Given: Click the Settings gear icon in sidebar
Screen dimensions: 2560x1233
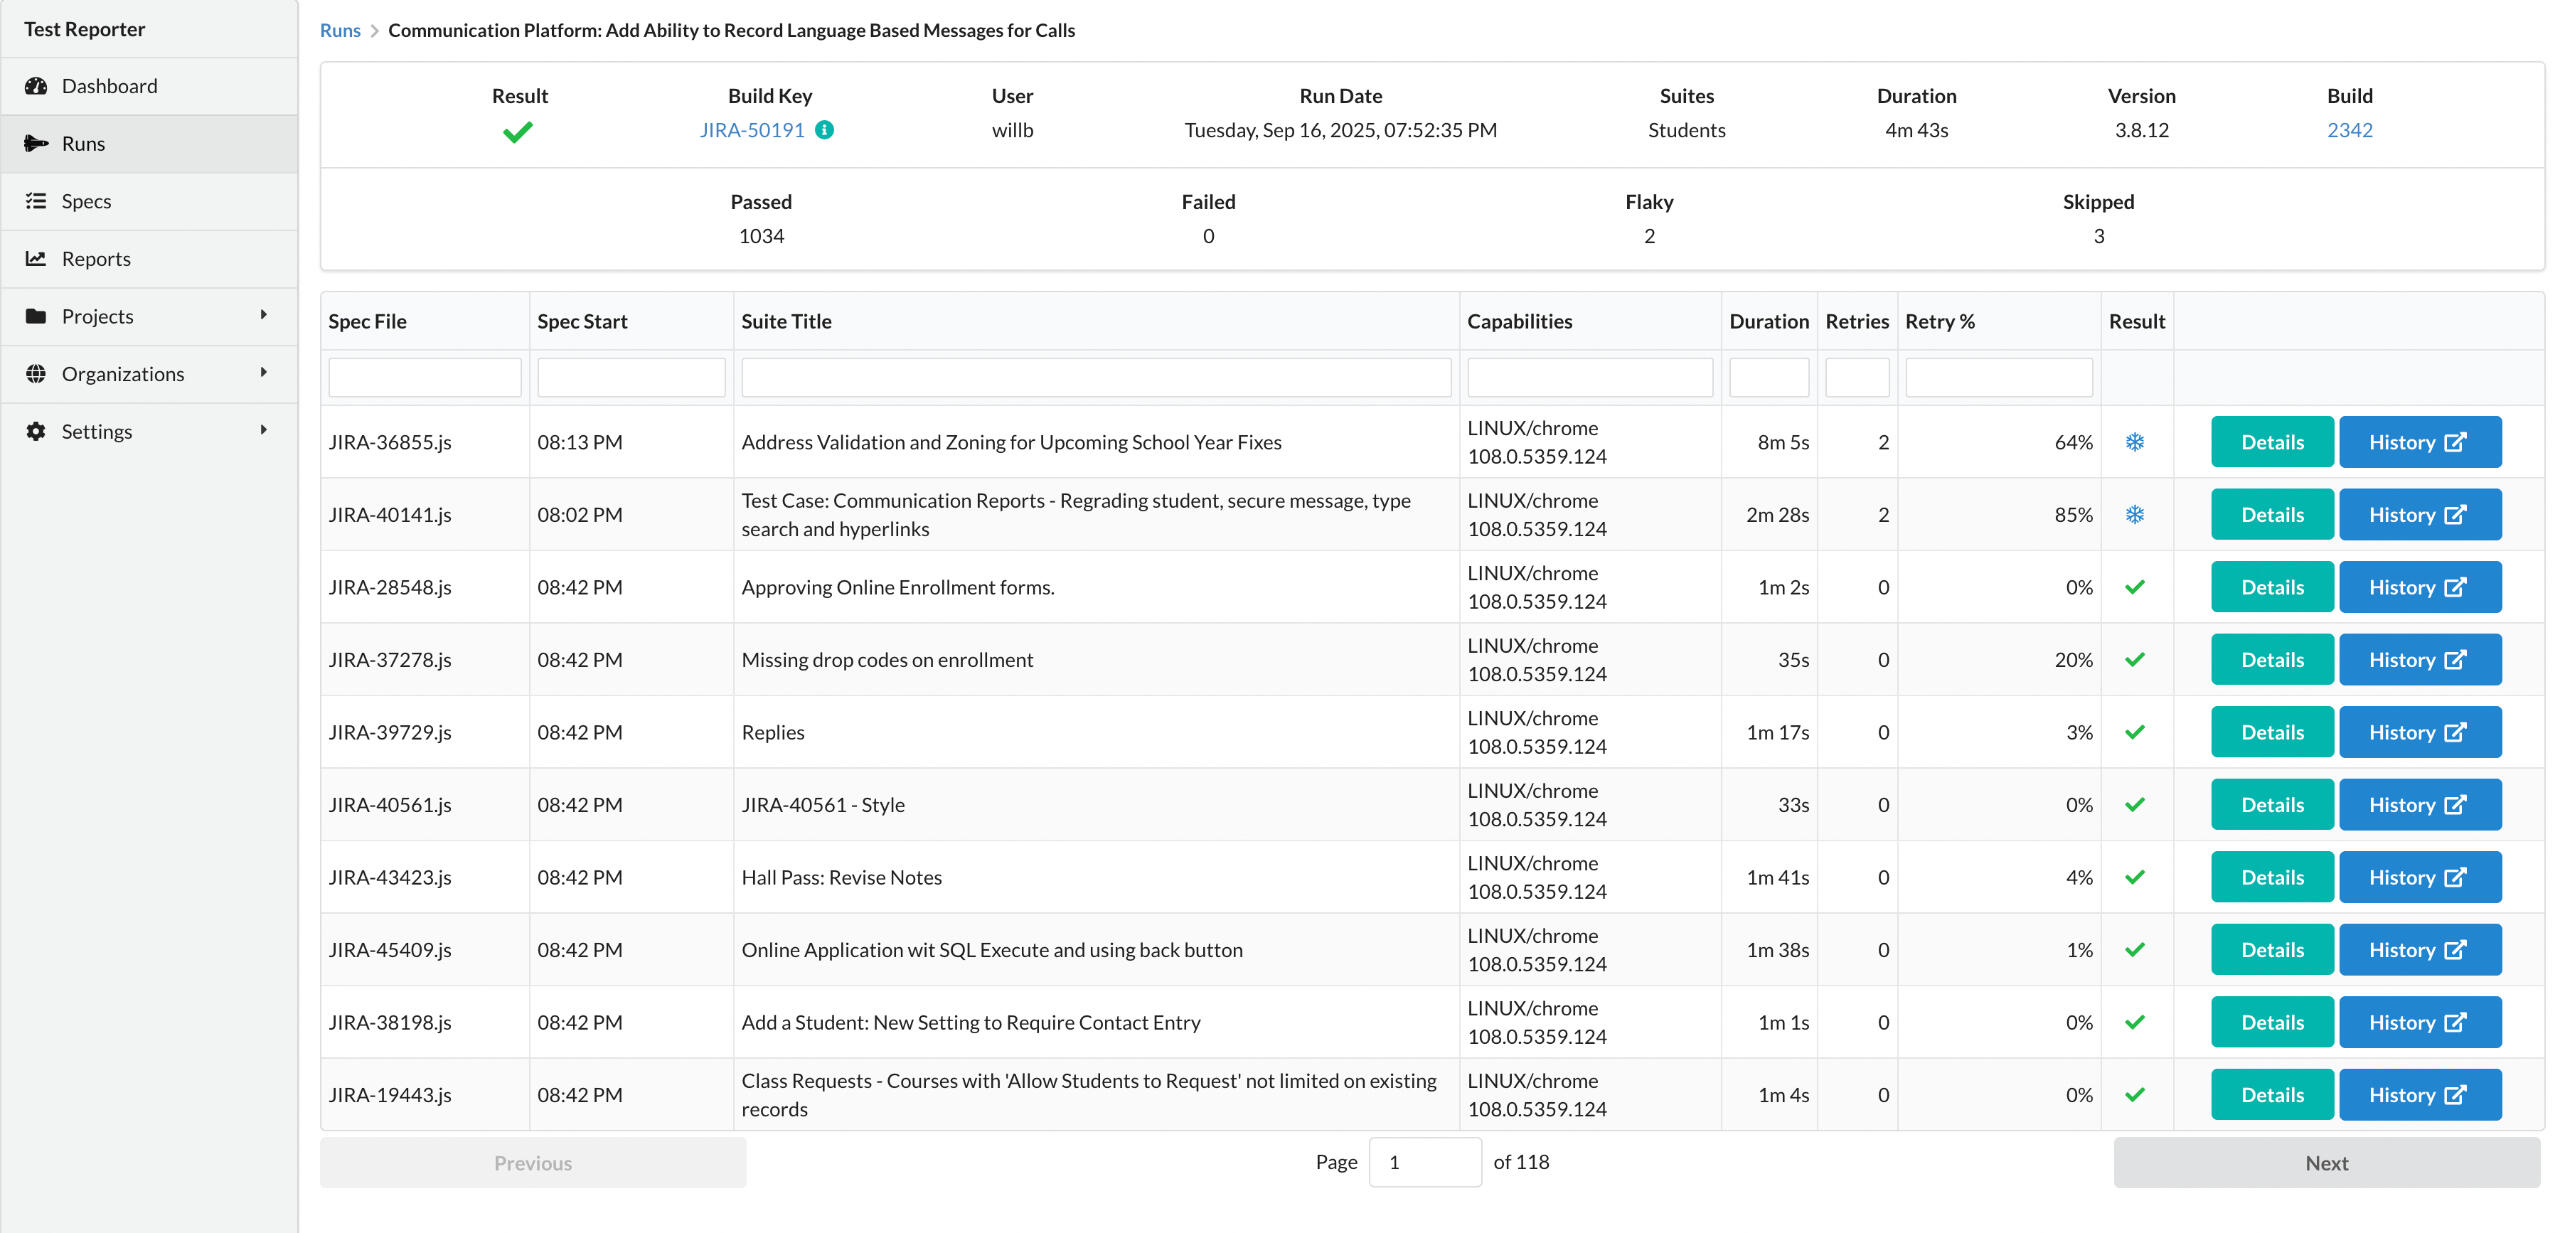Looking at the screenshot, I should coord(36,431).
